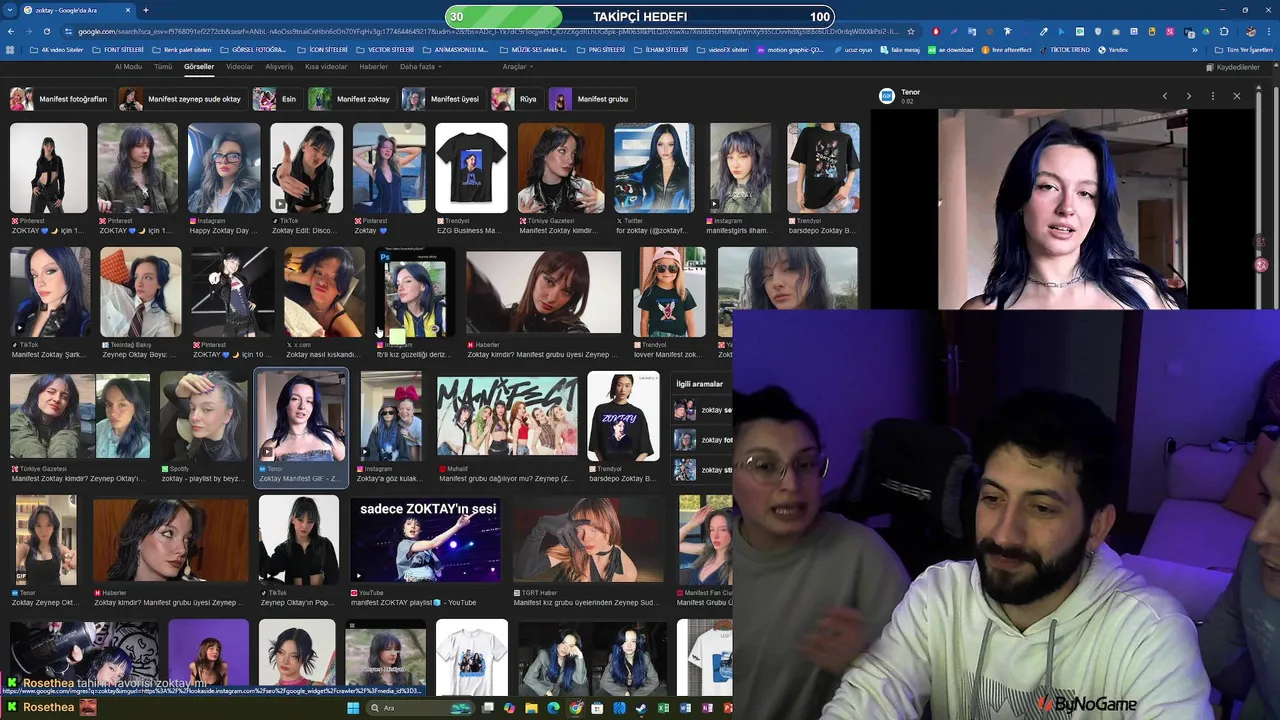
Task: Open Excel from the taskbar
Action: click(x=663, y=708)
